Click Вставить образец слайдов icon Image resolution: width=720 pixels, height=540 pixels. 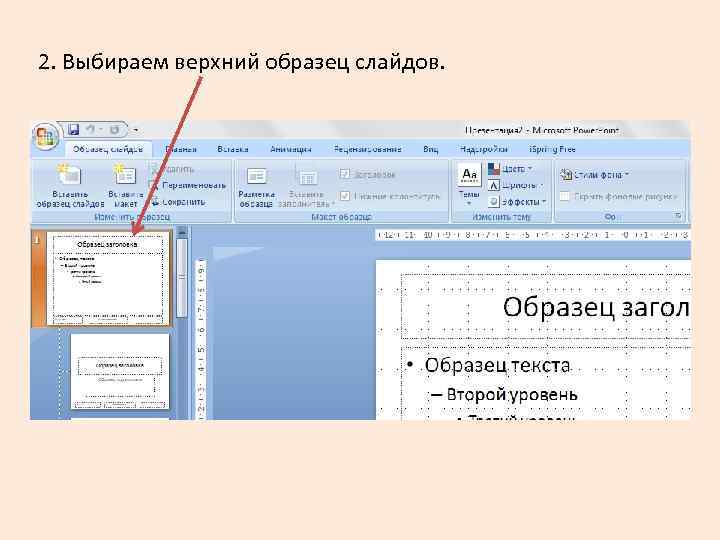coord(70,186)
